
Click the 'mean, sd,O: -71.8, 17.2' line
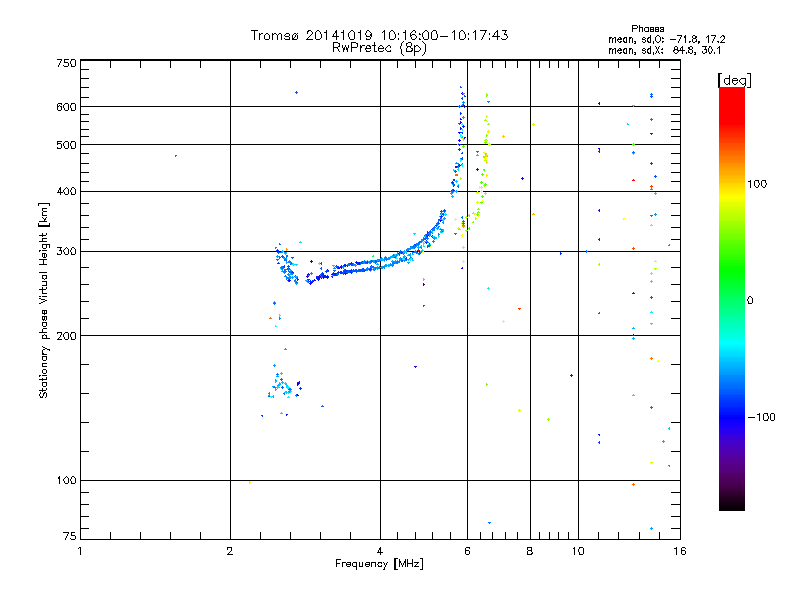(x=666, y=39)
